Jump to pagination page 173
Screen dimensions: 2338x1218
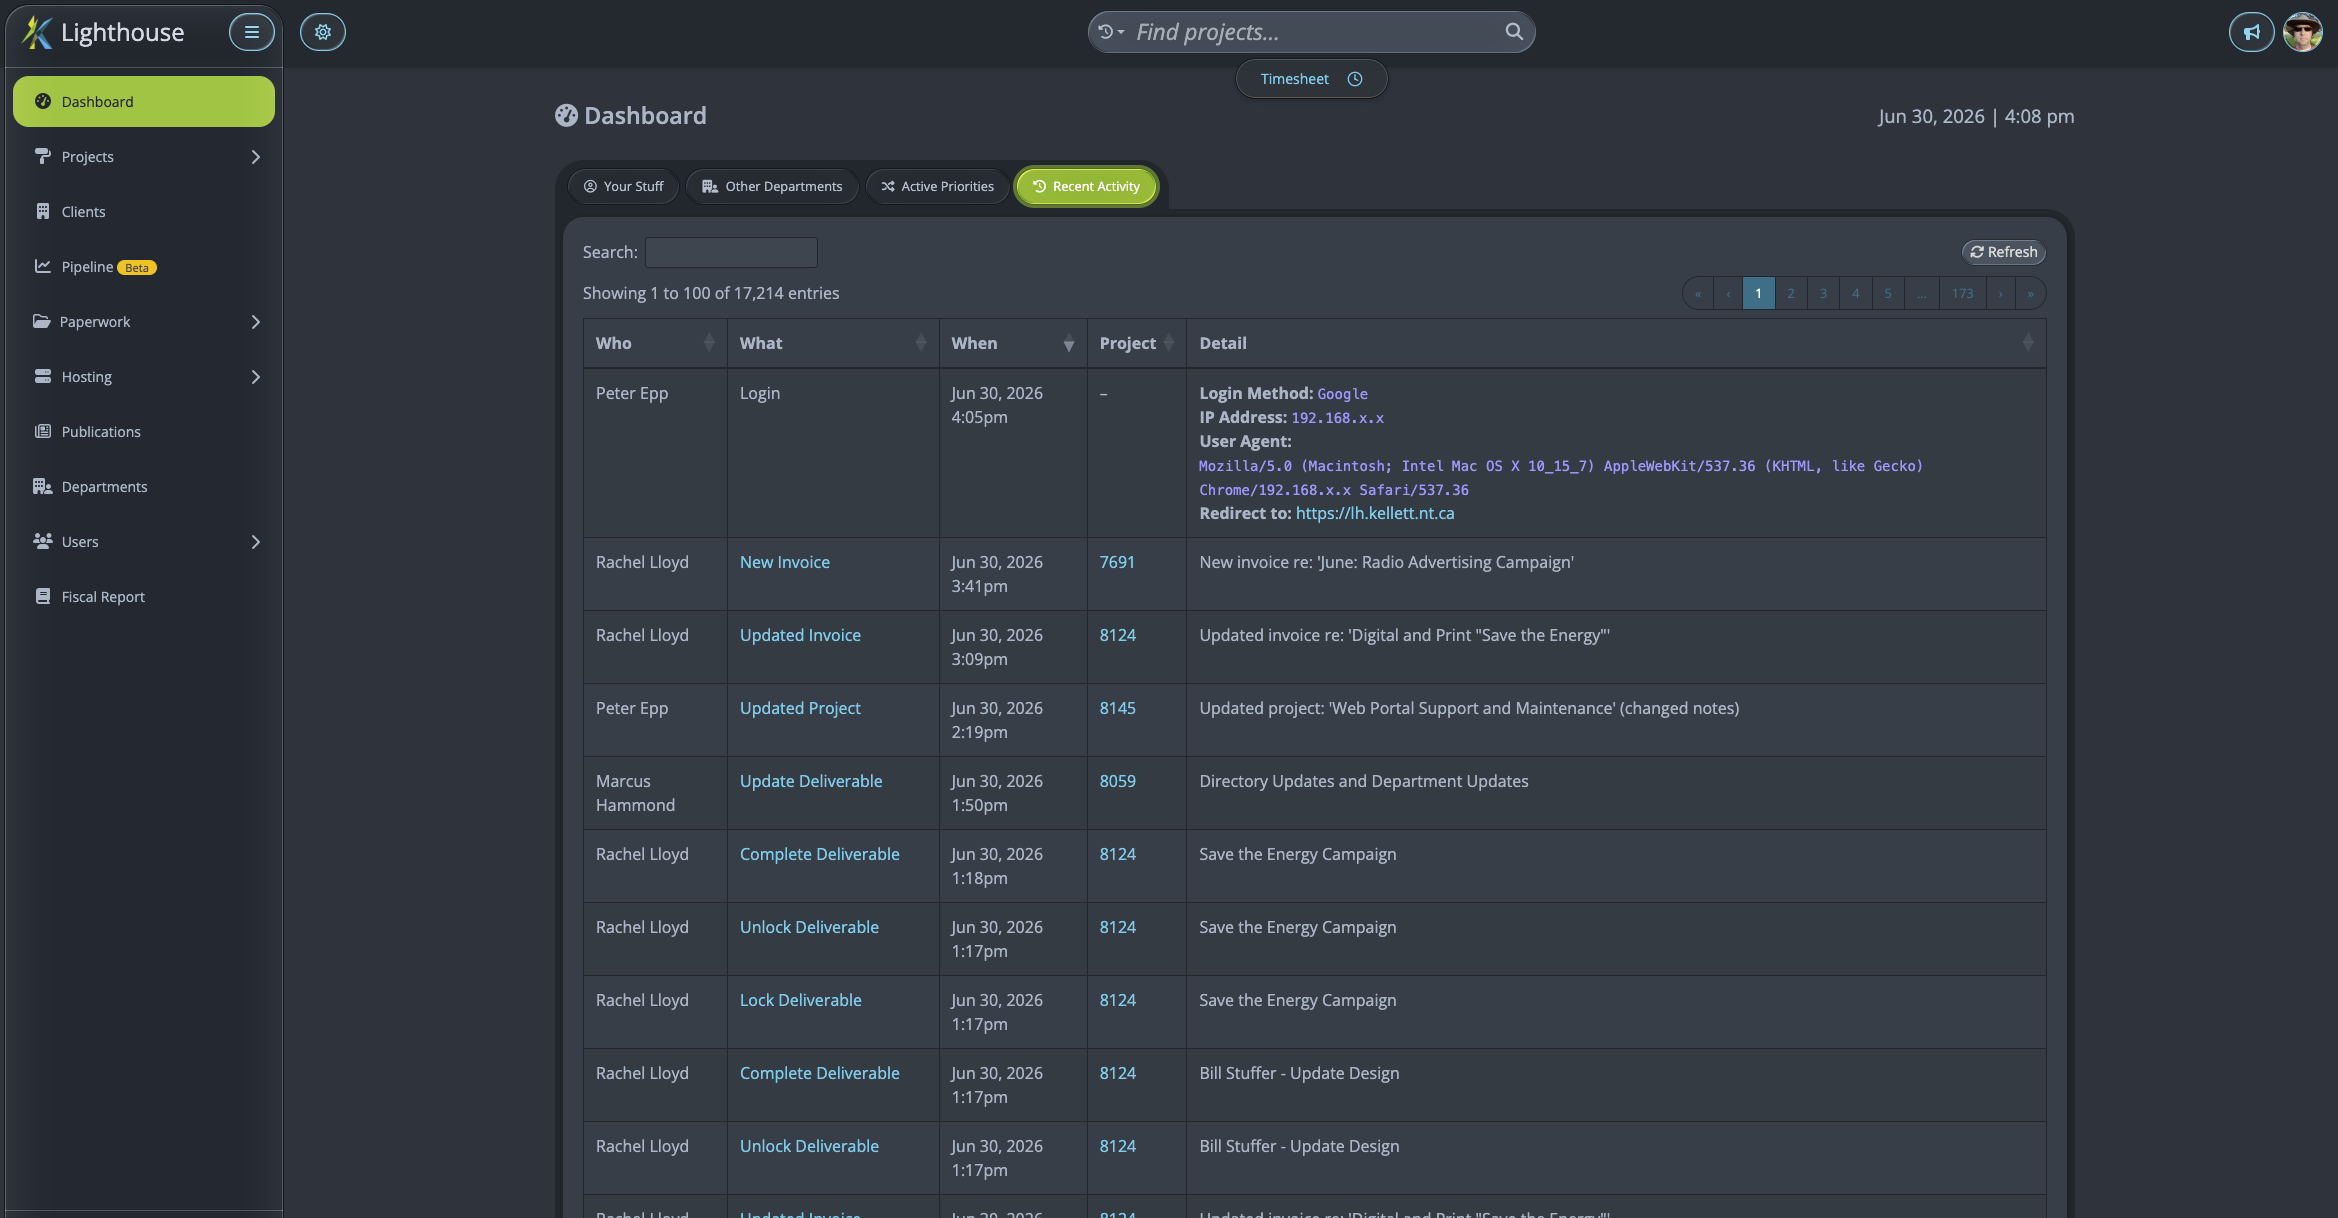[1963, 293]
